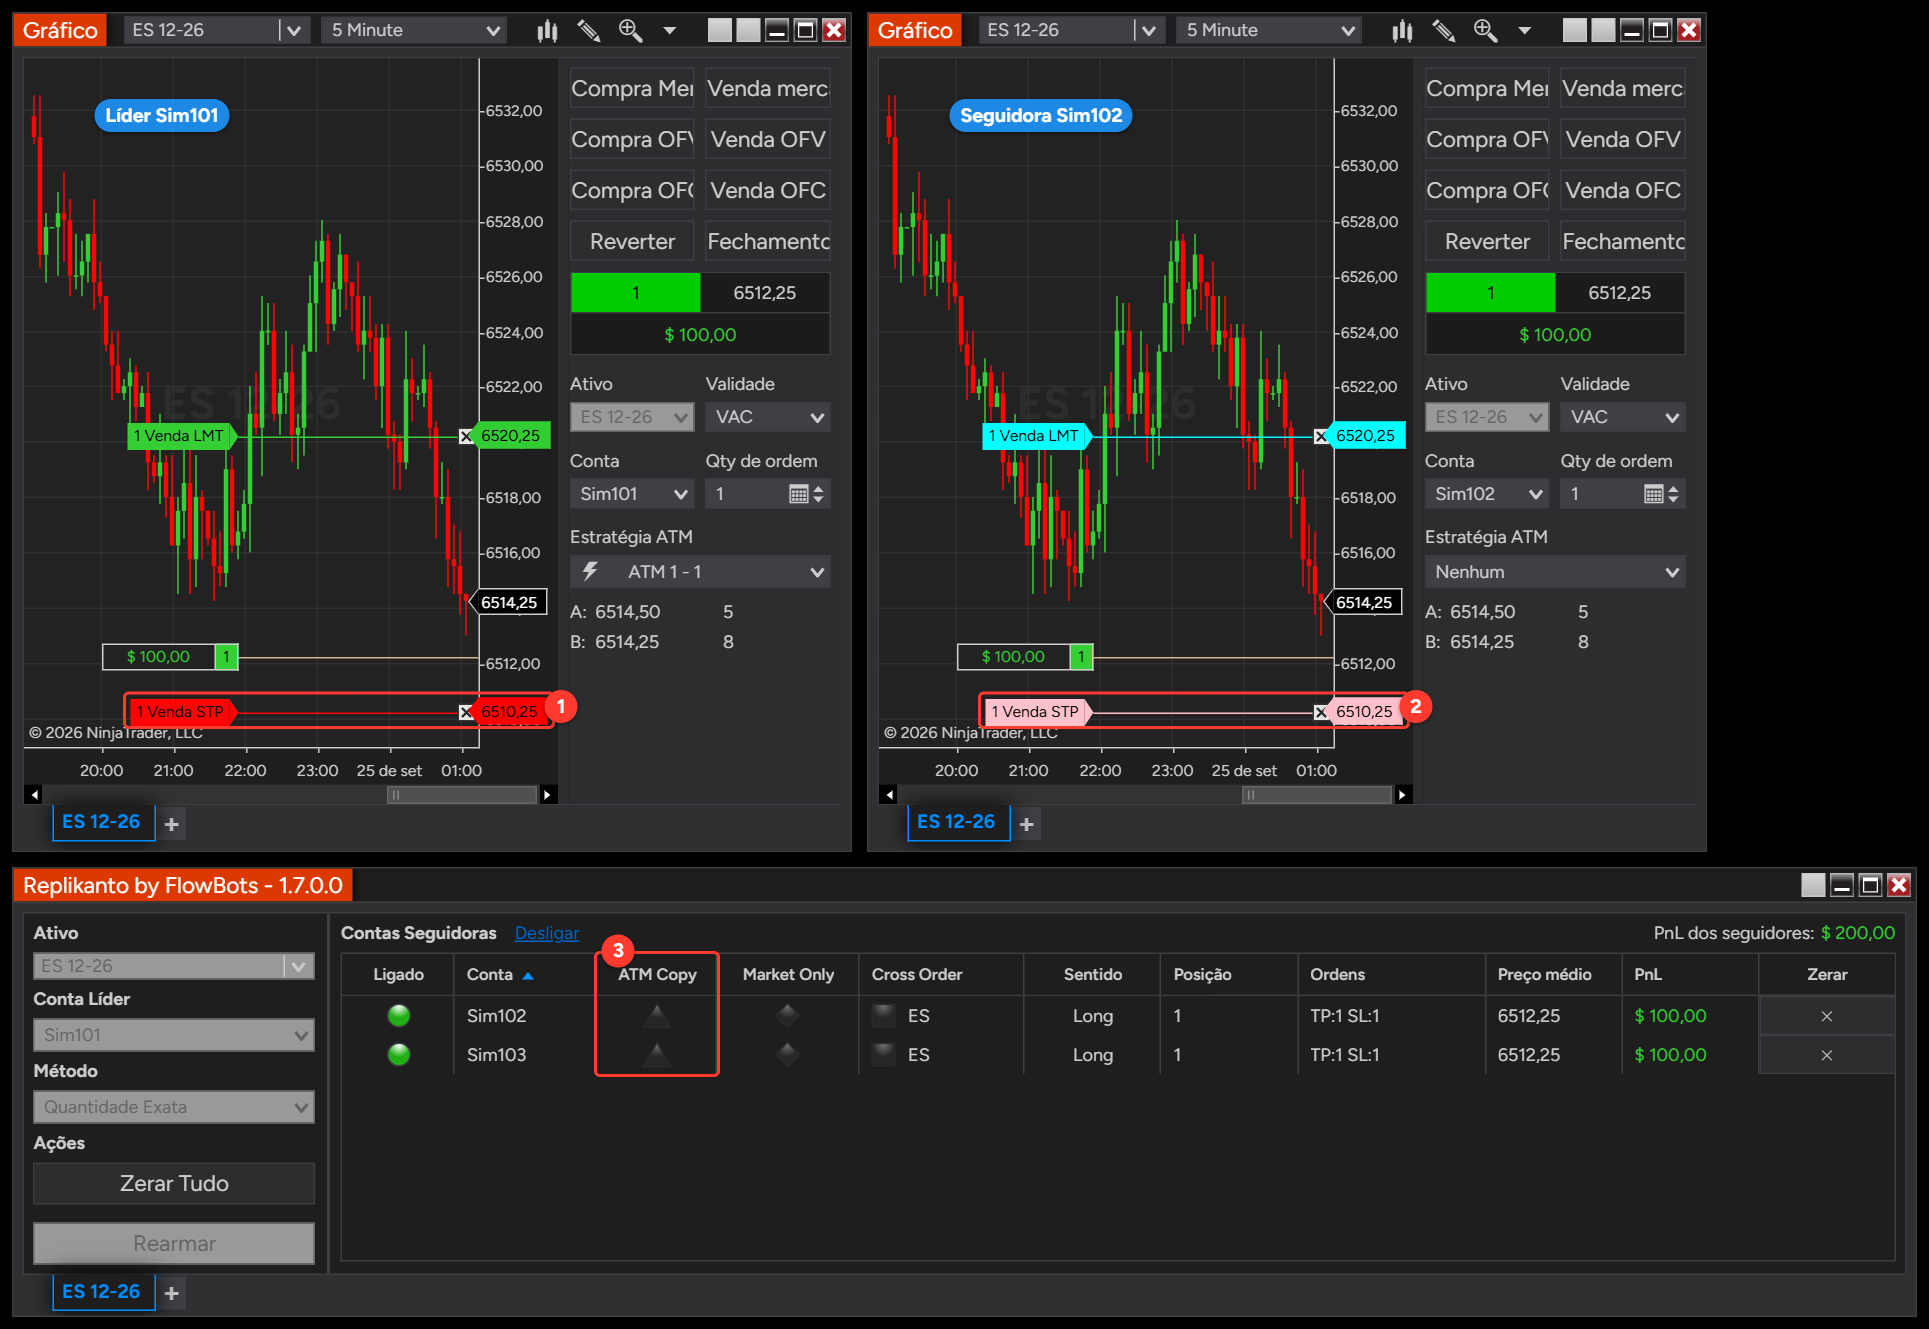Open Estratégia ATM dropdown showing ATM 1 - 1

[700, 572]
